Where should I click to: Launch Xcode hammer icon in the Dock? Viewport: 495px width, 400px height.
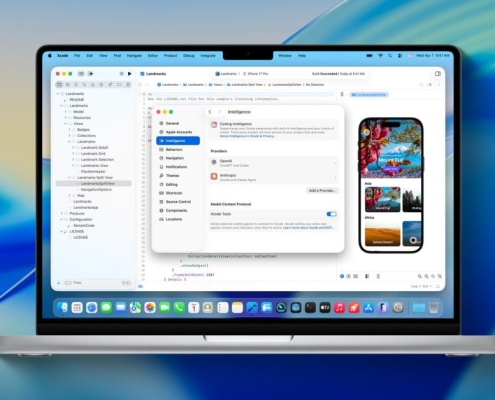[252, 307]
